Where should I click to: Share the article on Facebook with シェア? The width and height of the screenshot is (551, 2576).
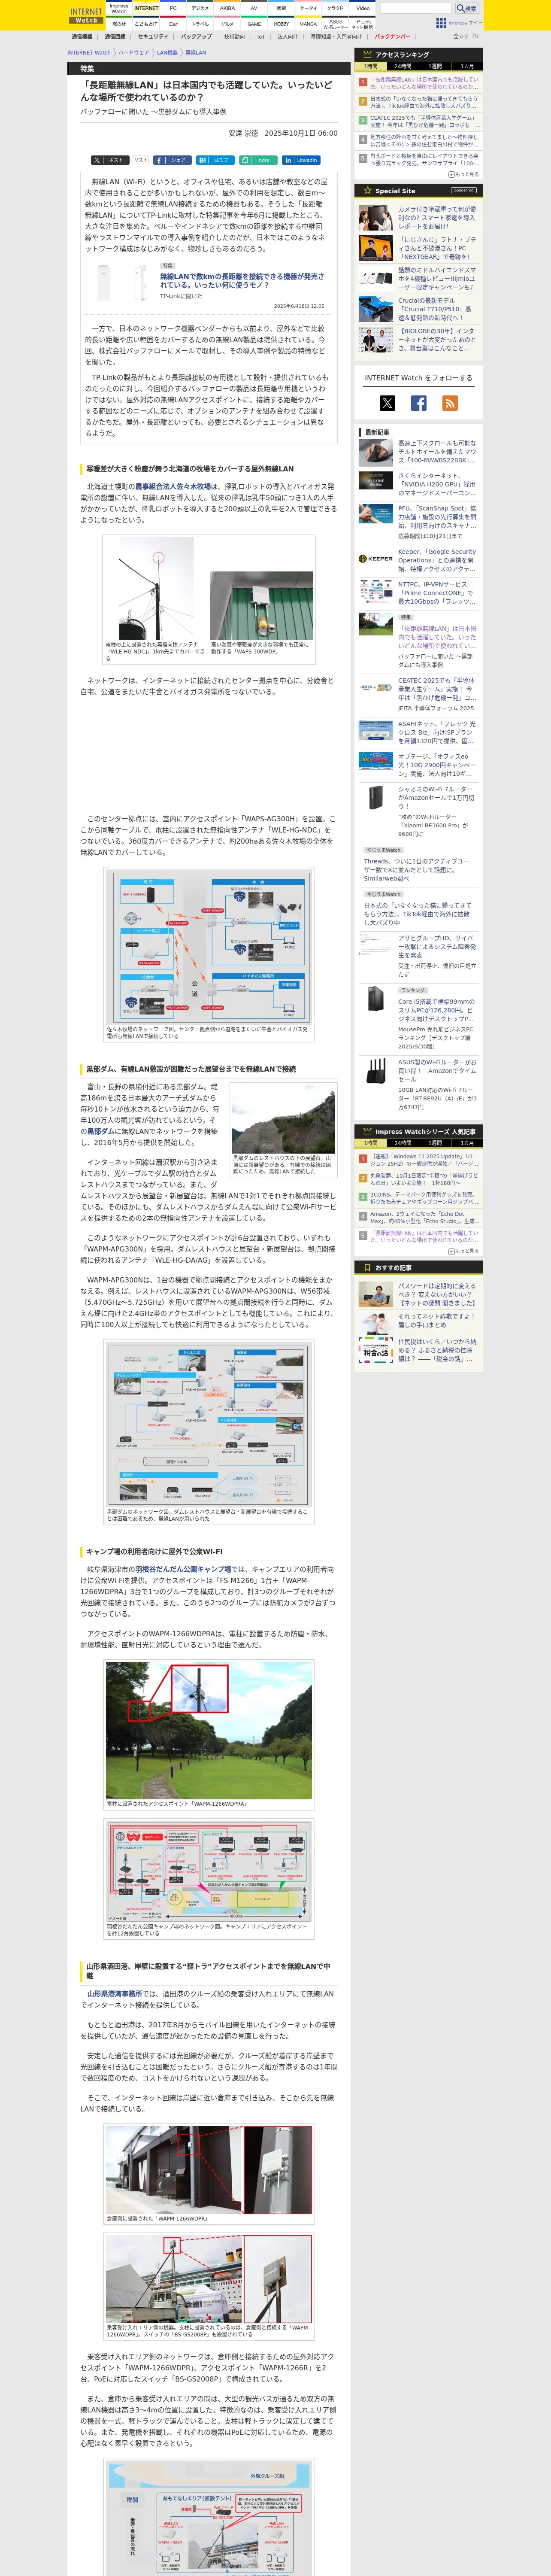tap(172, 160)
